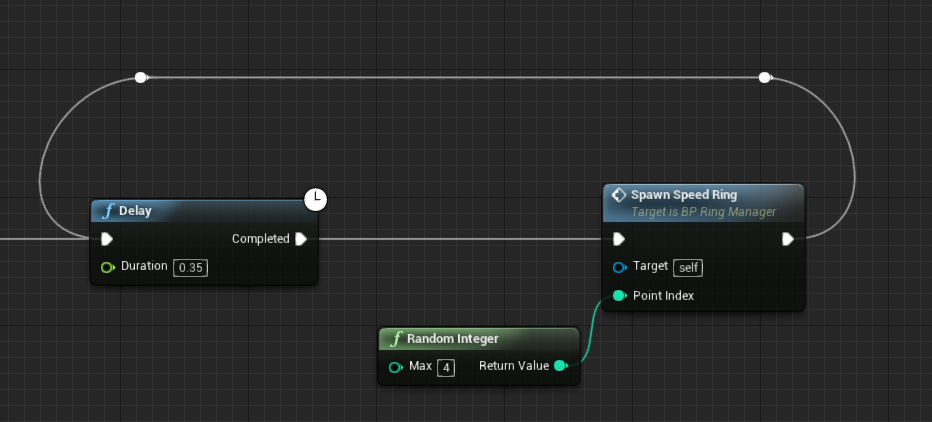The width and height of the screenshot is (932, 422).
Task: Select the Delay node title bar
Action: (x=204, y=211)
